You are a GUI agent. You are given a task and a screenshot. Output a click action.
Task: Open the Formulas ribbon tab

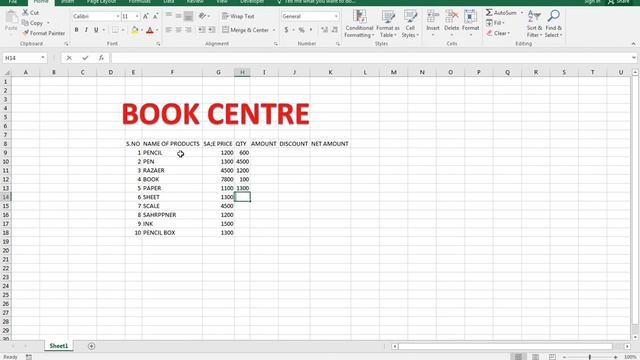tap(140, 2)
